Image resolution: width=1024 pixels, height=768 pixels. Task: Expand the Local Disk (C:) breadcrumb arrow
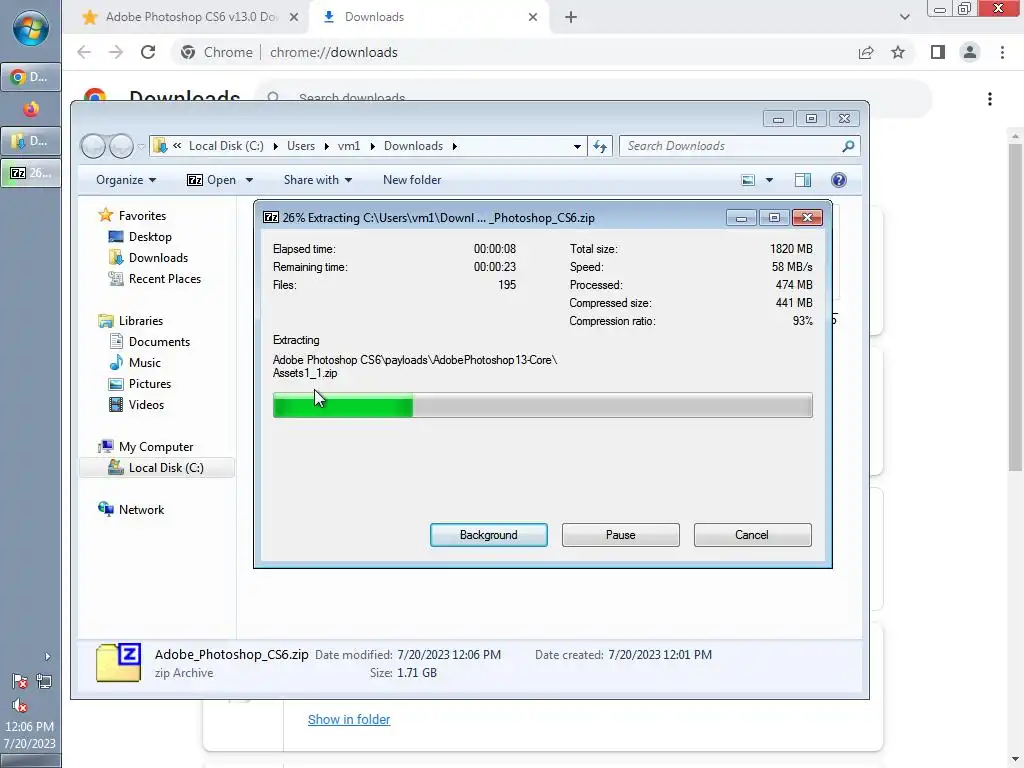(x=275, y=146)
